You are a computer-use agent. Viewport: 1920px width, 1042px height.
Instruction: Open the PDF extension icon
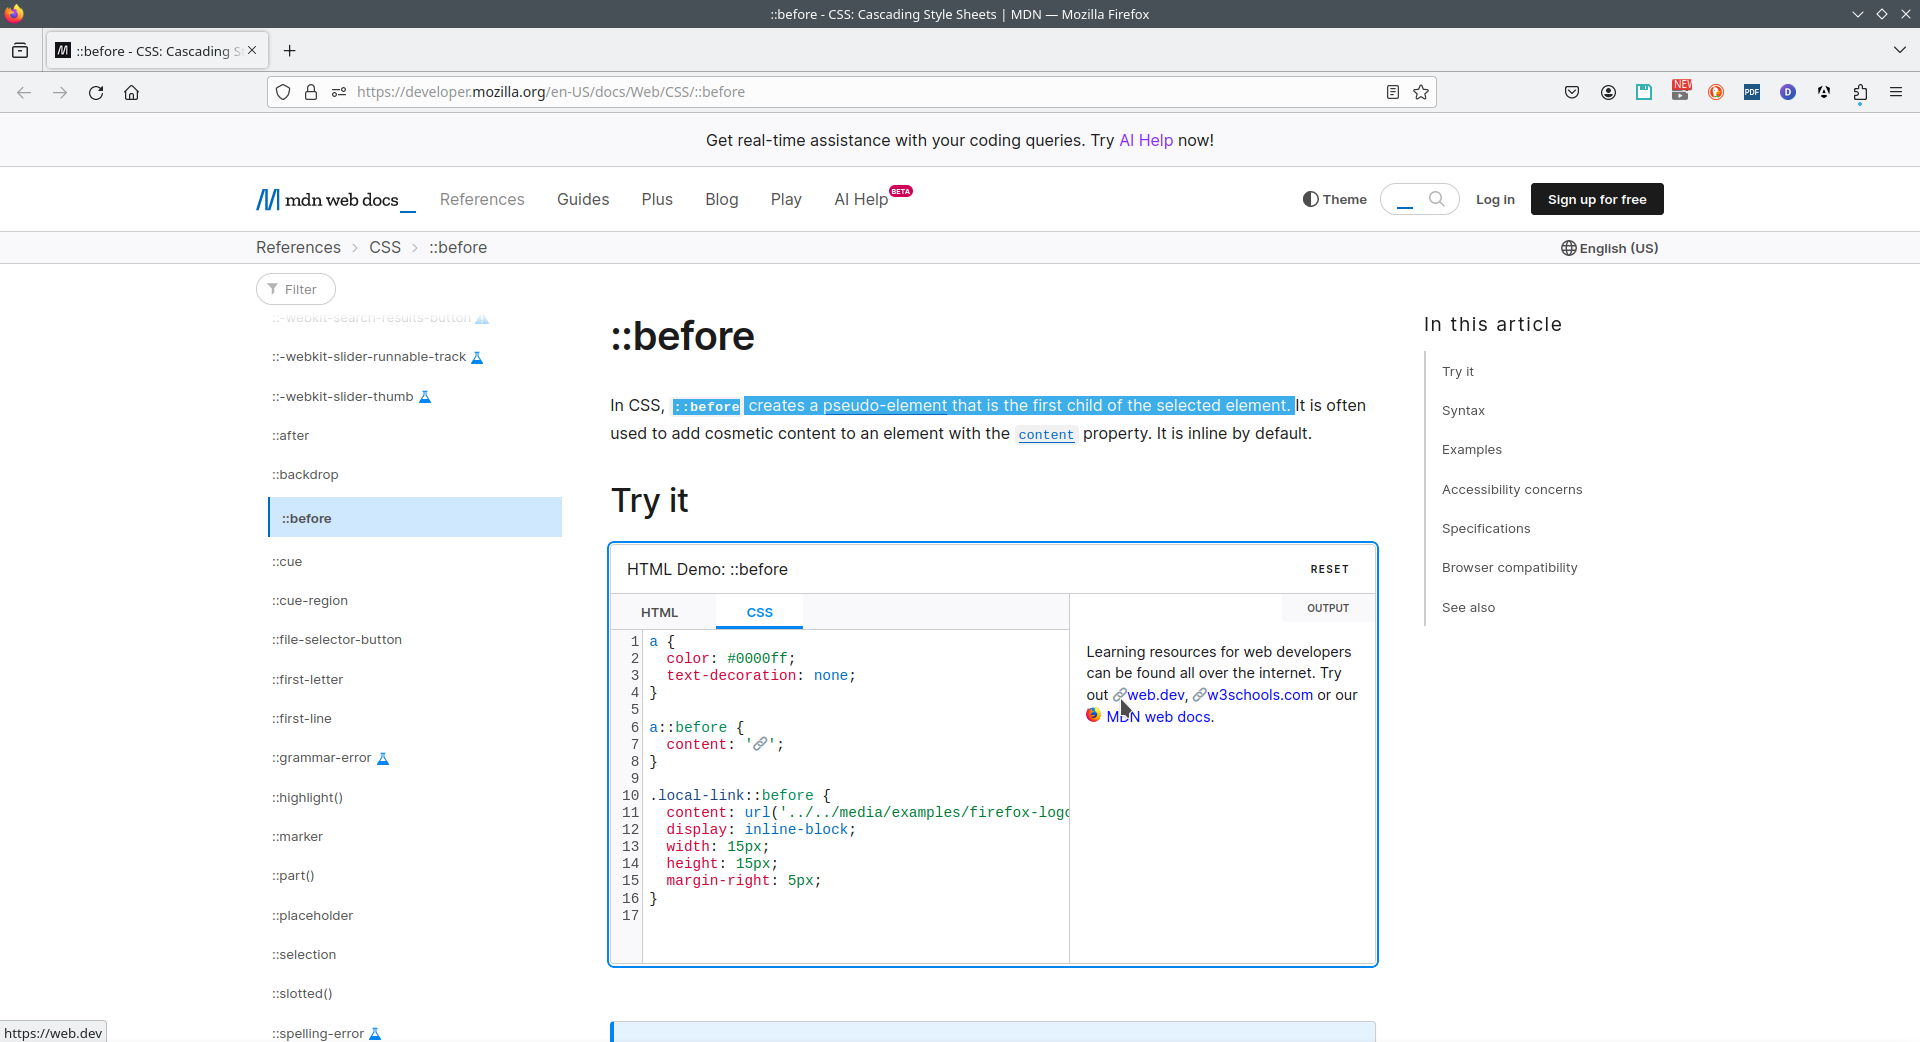tap(1752, 92)
